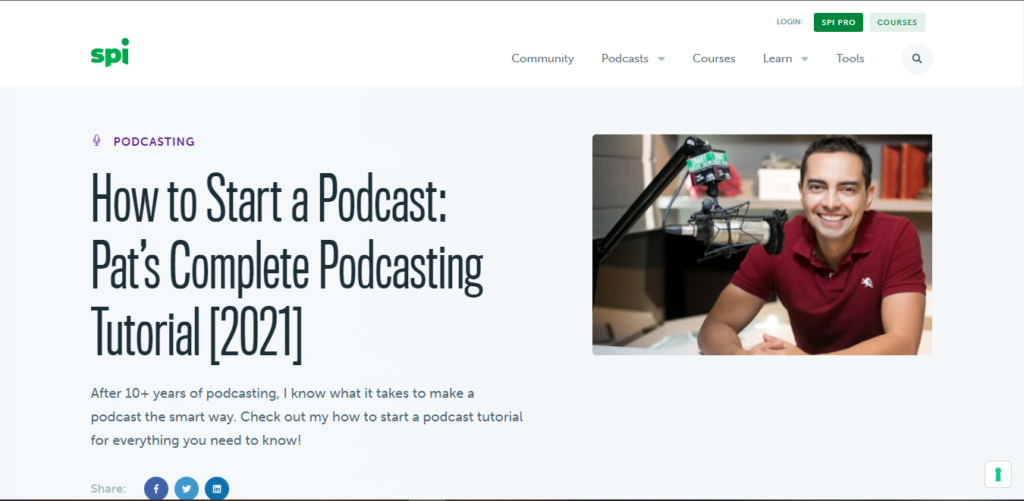Click the How to Start a Podcast headline
The image size is (1024, 501).
coord(287,268)
